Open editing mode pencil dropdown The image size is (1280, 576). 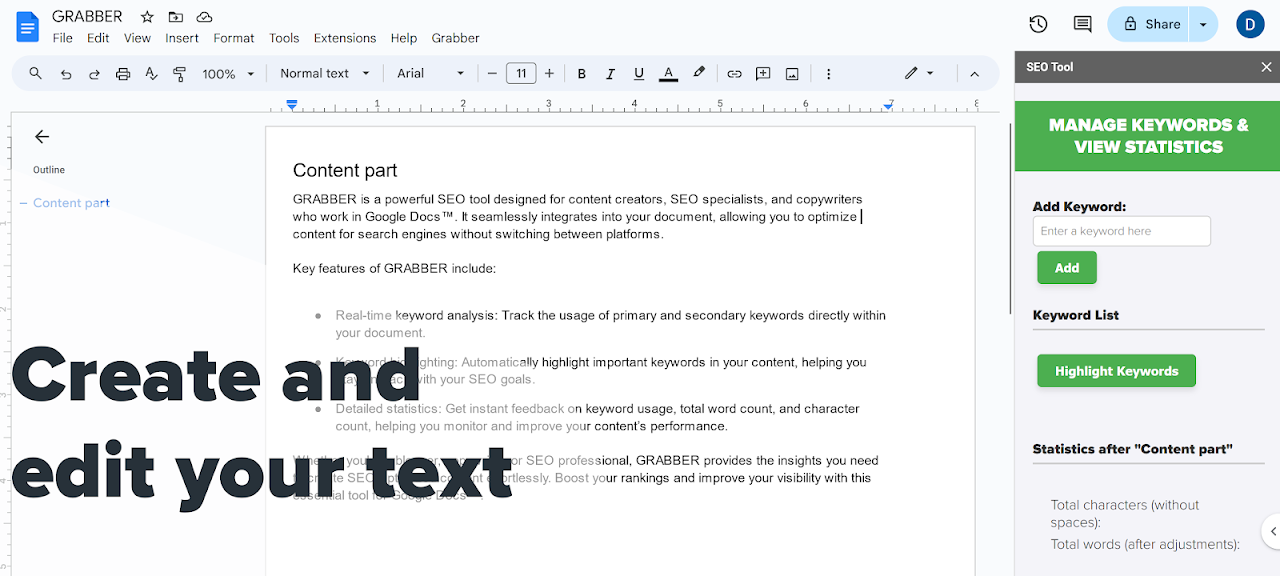coord(919,73)
